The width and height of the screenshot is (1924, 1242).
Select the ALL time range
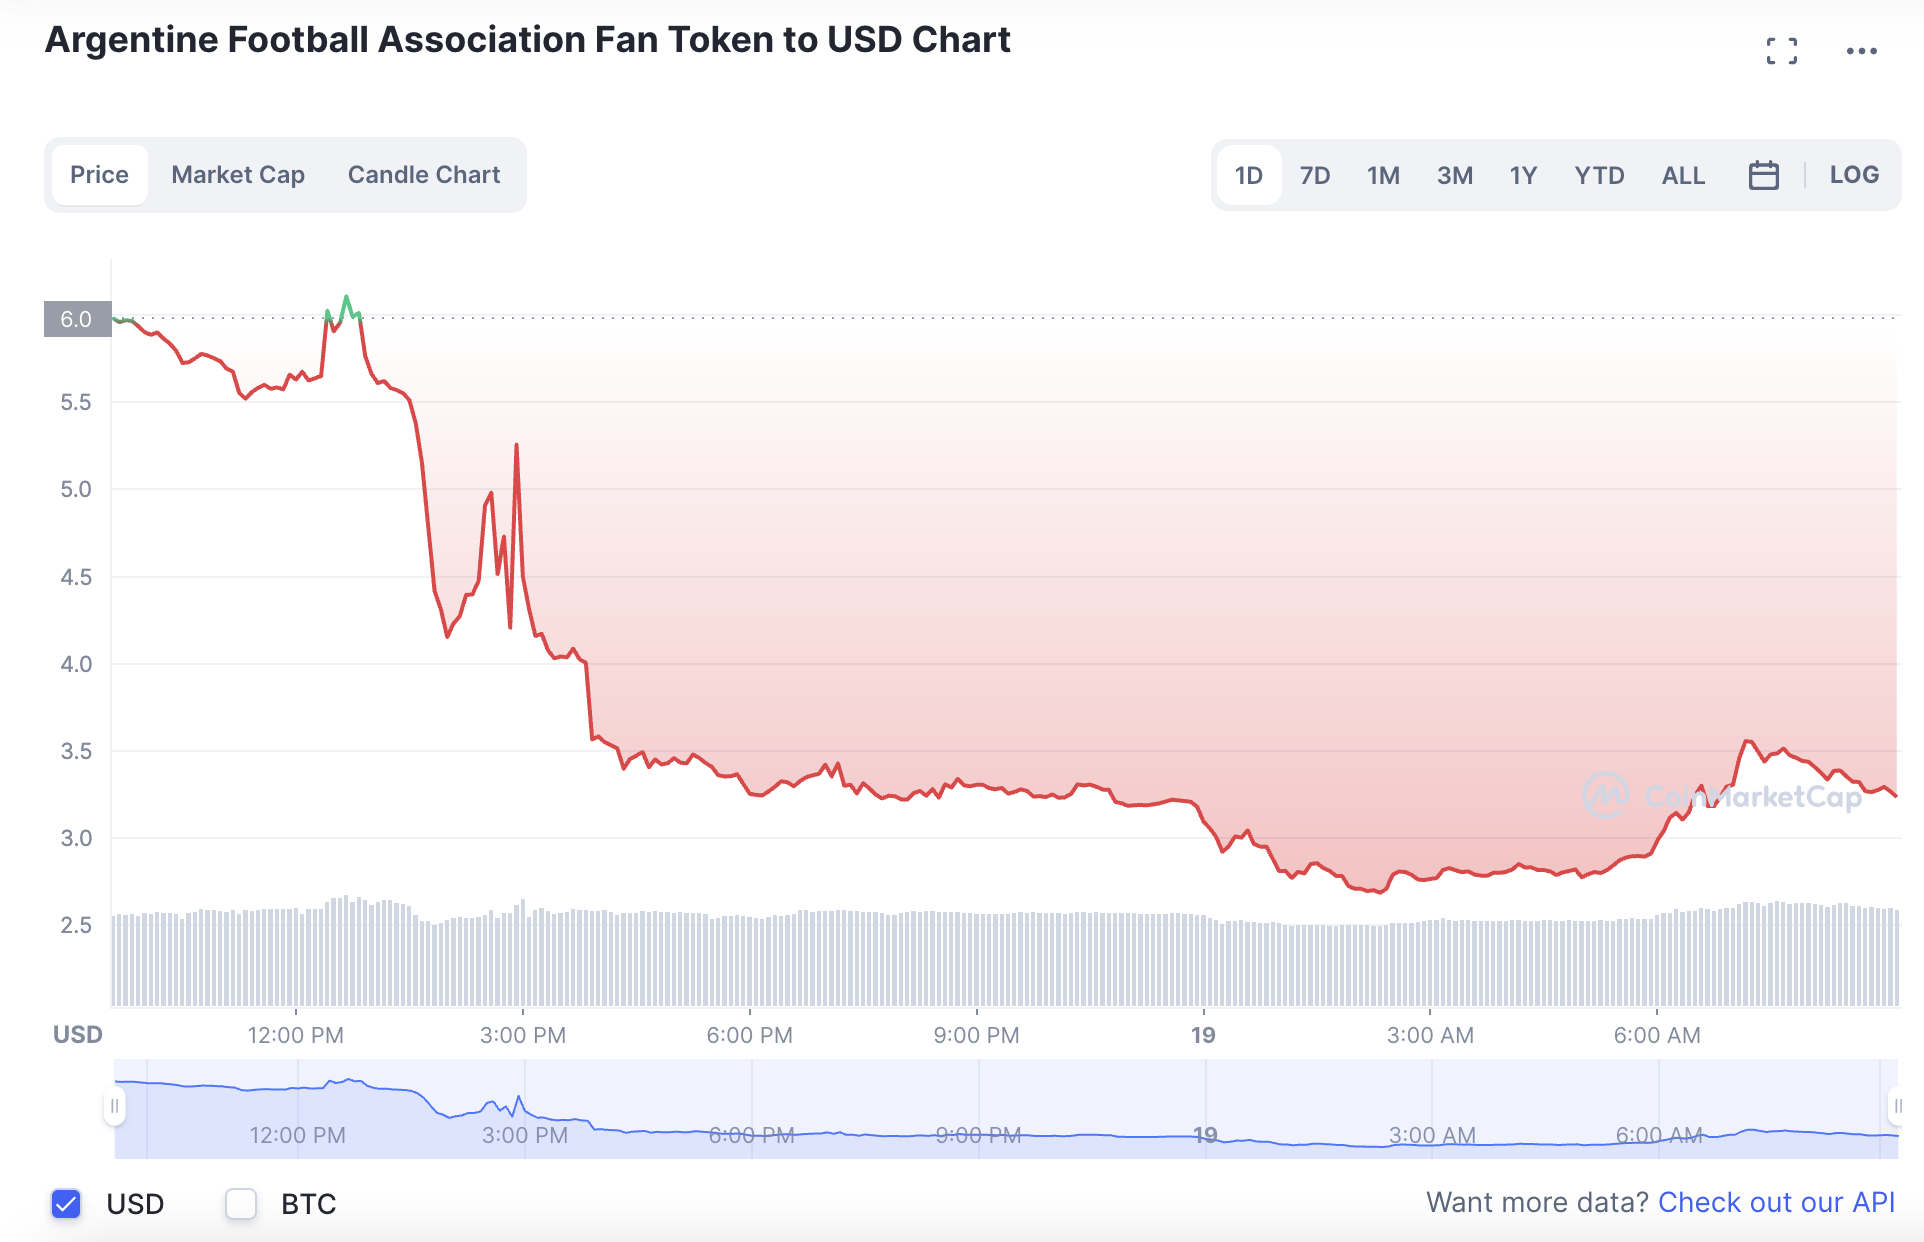(1683, 175)
